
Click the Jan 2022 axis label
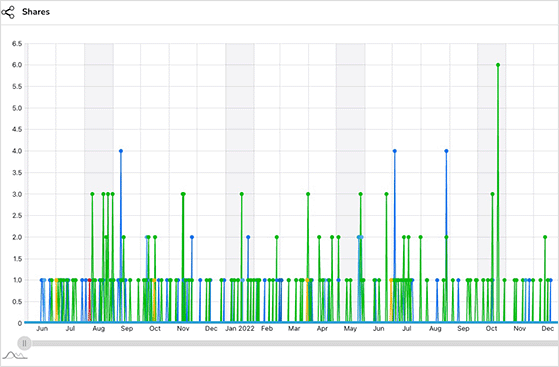pyautogui.click(x=240, y=328)
